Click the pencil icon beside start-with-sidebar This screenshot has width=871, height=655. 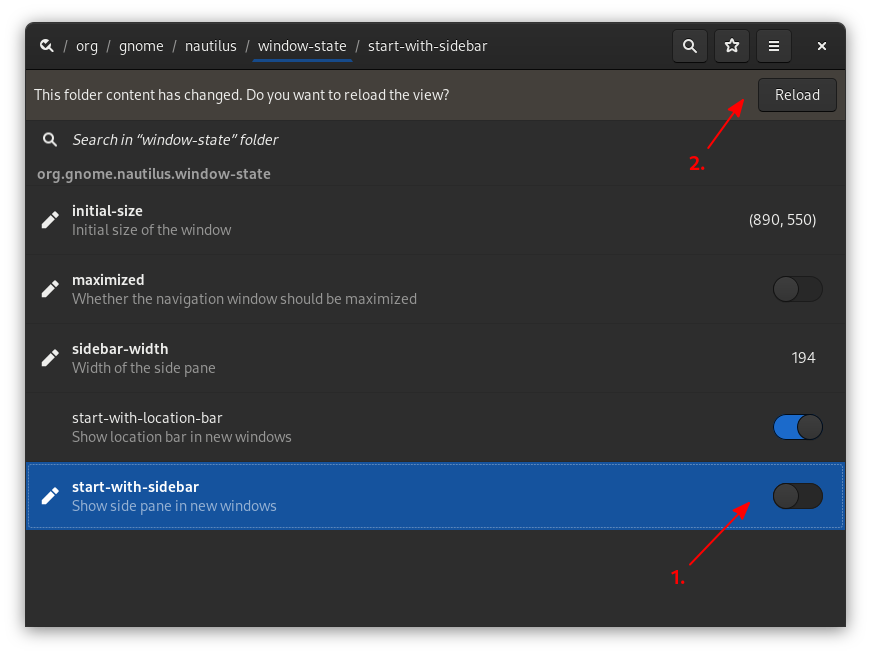pos(49,495)
